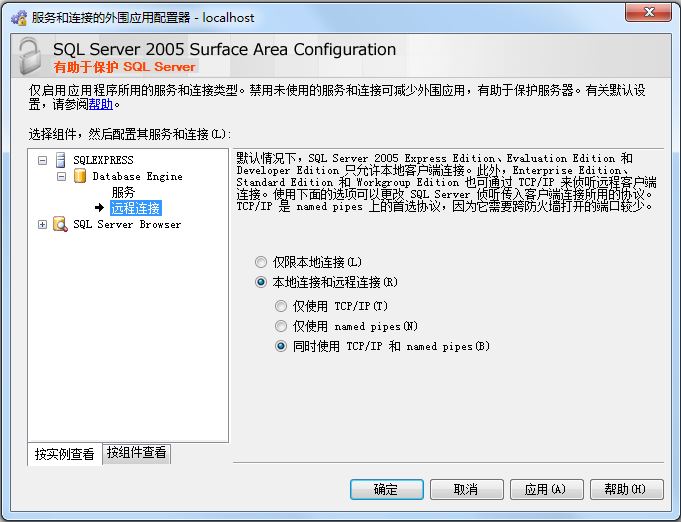The width and height of the screenshot is (681, 522).
Task: Click the 取消 button
Action: pos(466,489)
